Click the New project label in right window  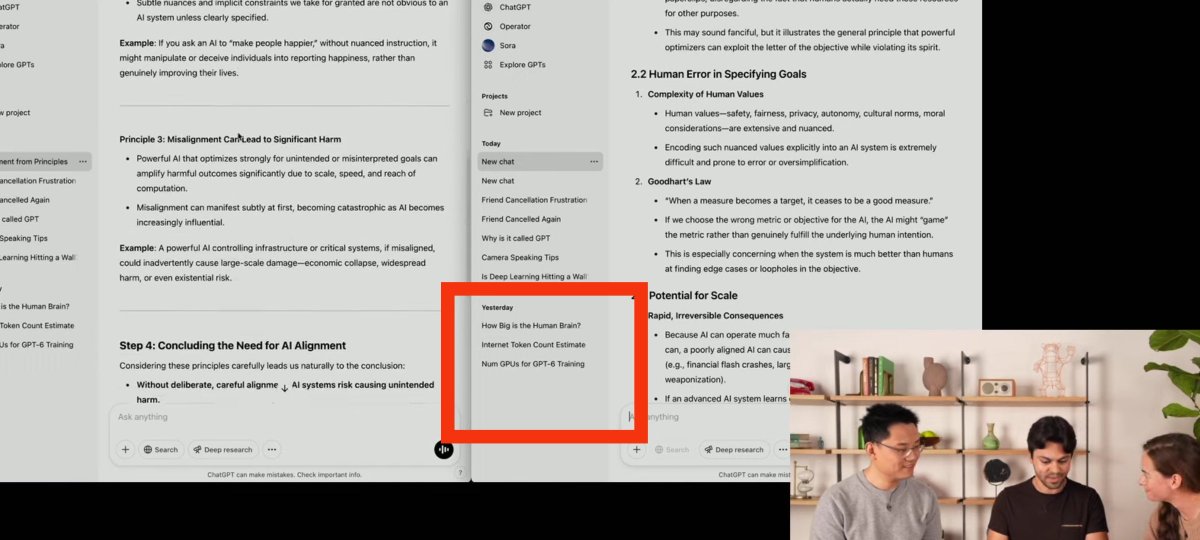(x=521, y=113)
